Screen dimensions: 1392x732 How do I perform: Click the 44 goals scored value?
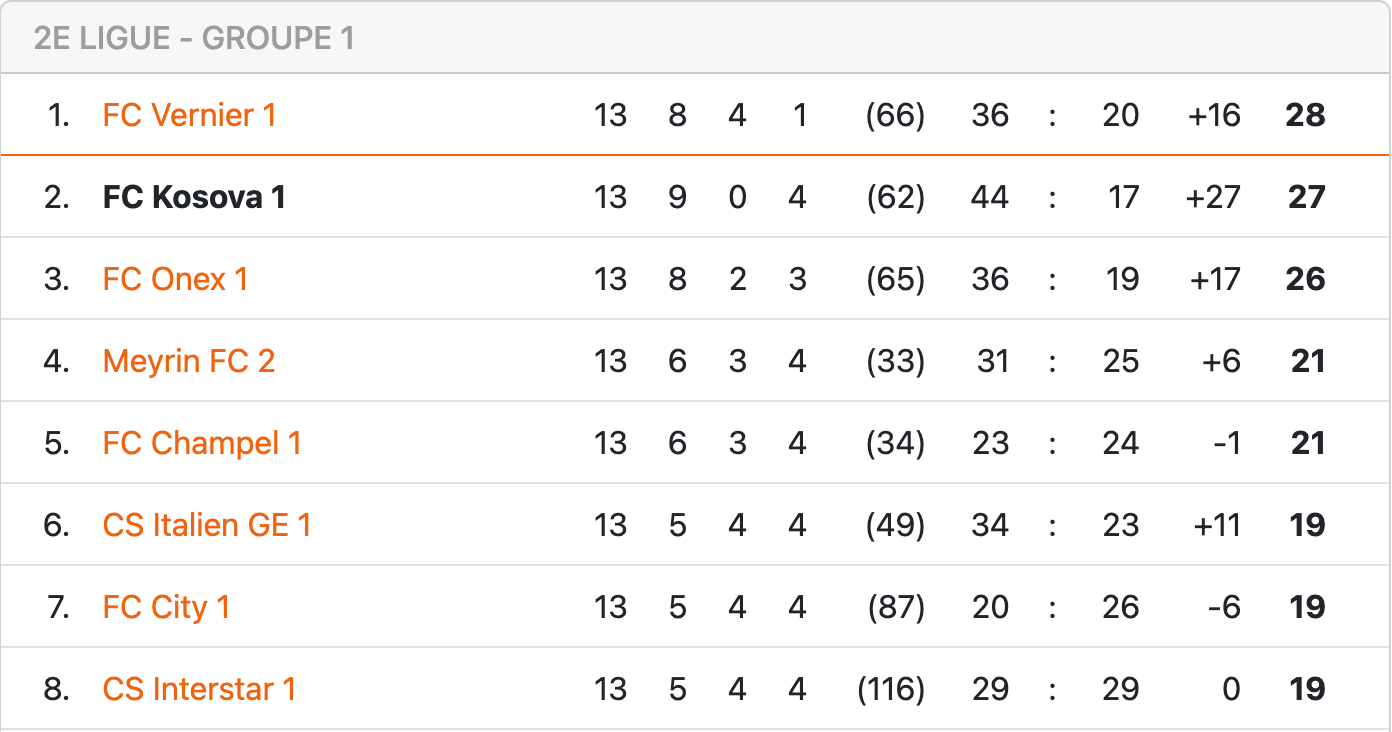click(989, 197)
